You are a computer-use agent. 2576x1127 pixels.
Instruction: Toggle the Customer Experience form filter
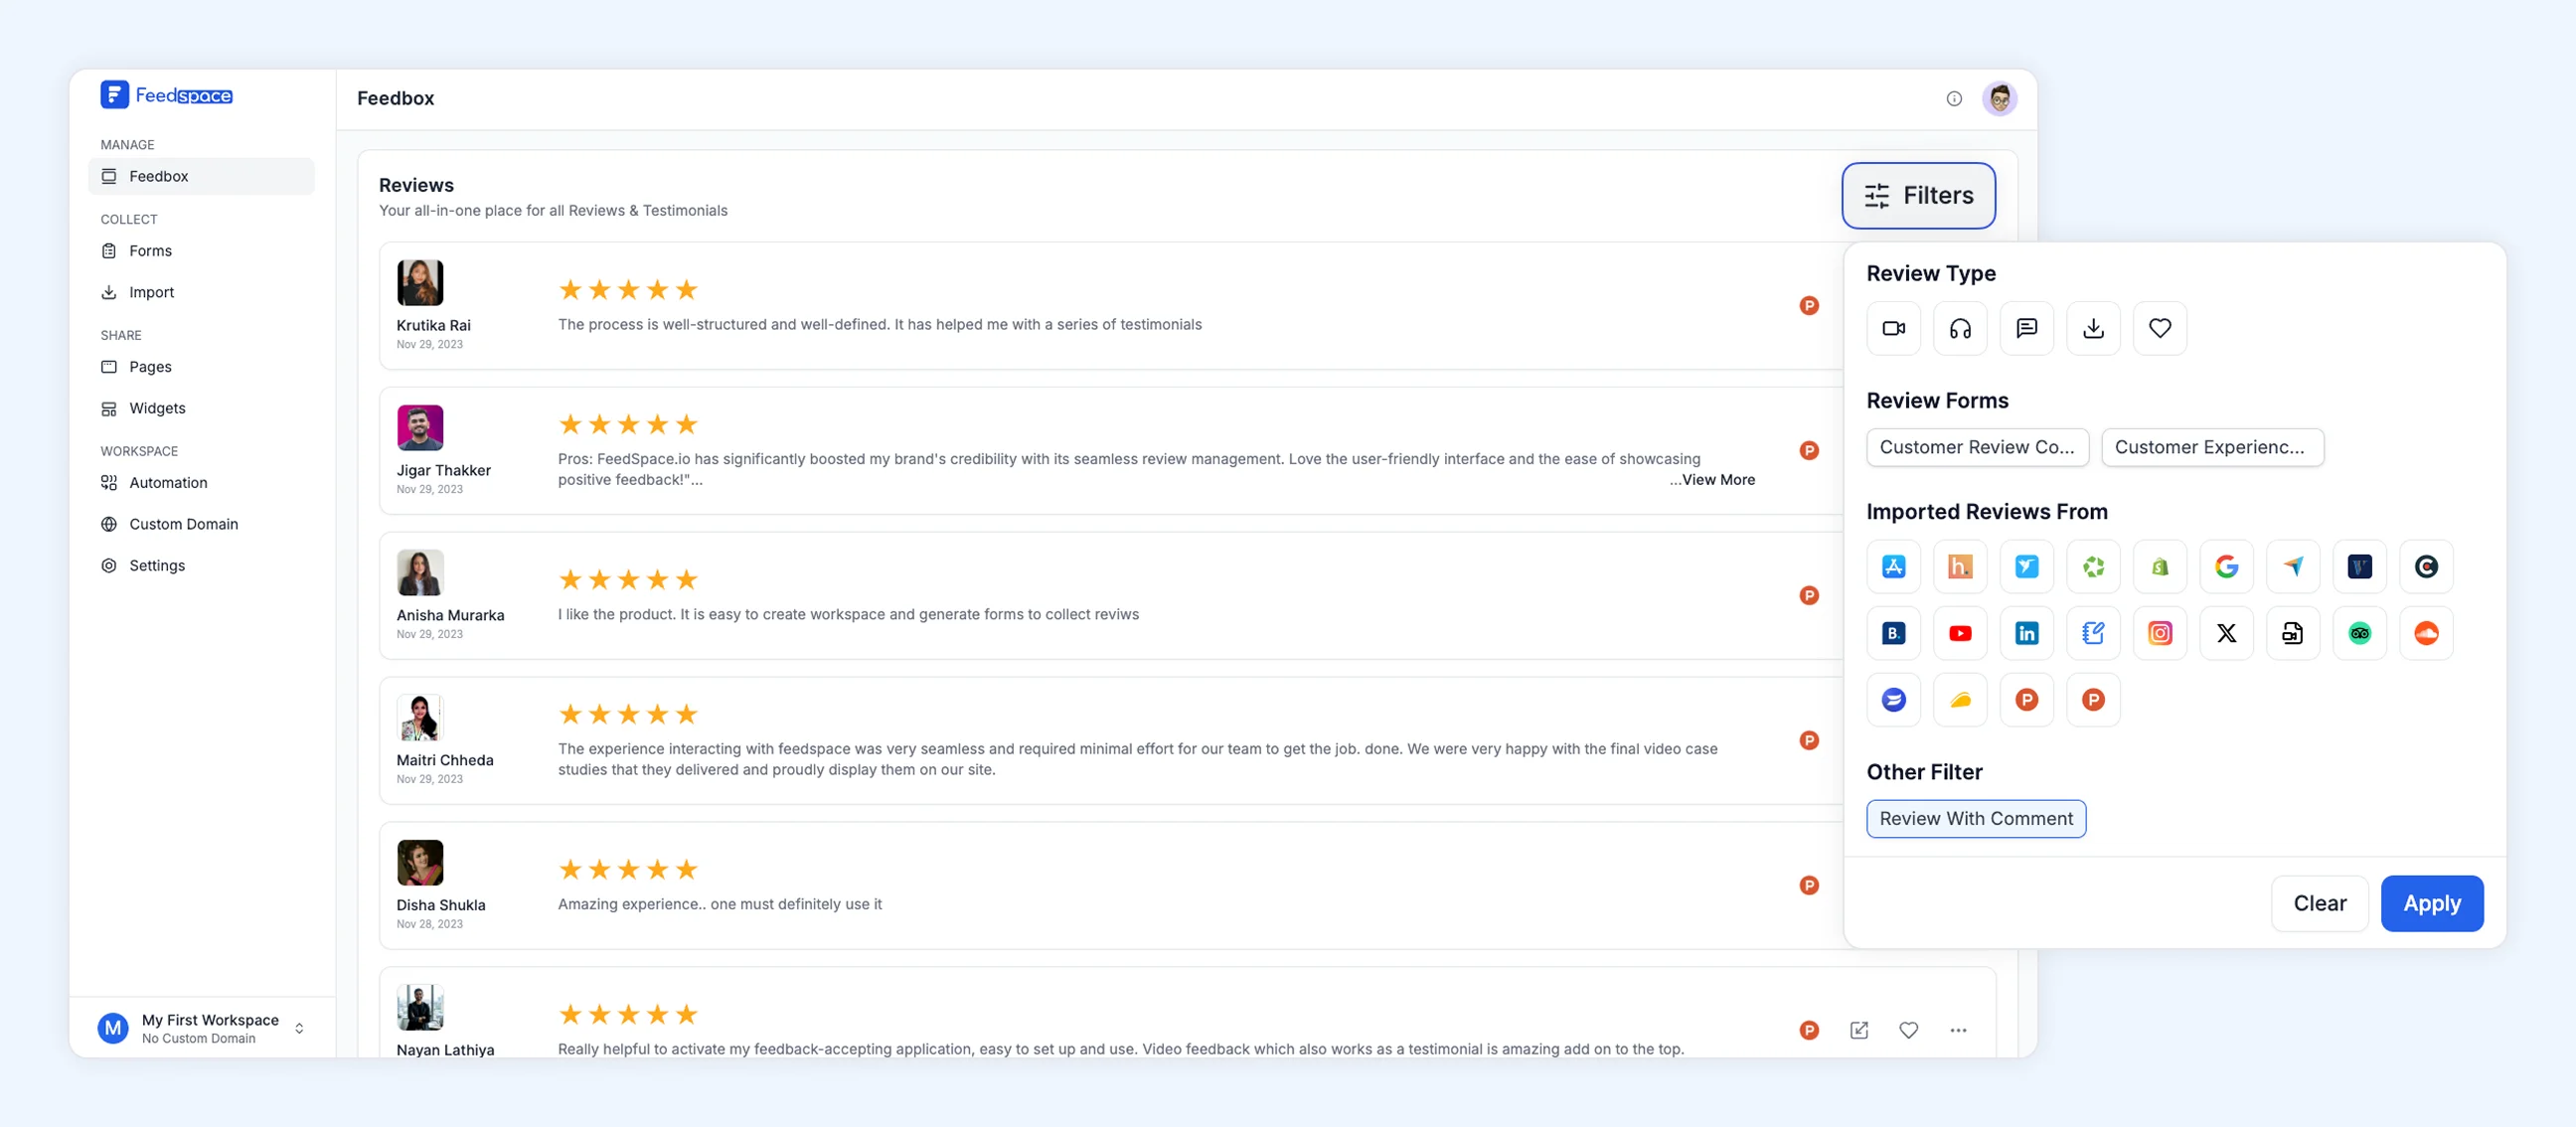click(x=2212, y=447)
